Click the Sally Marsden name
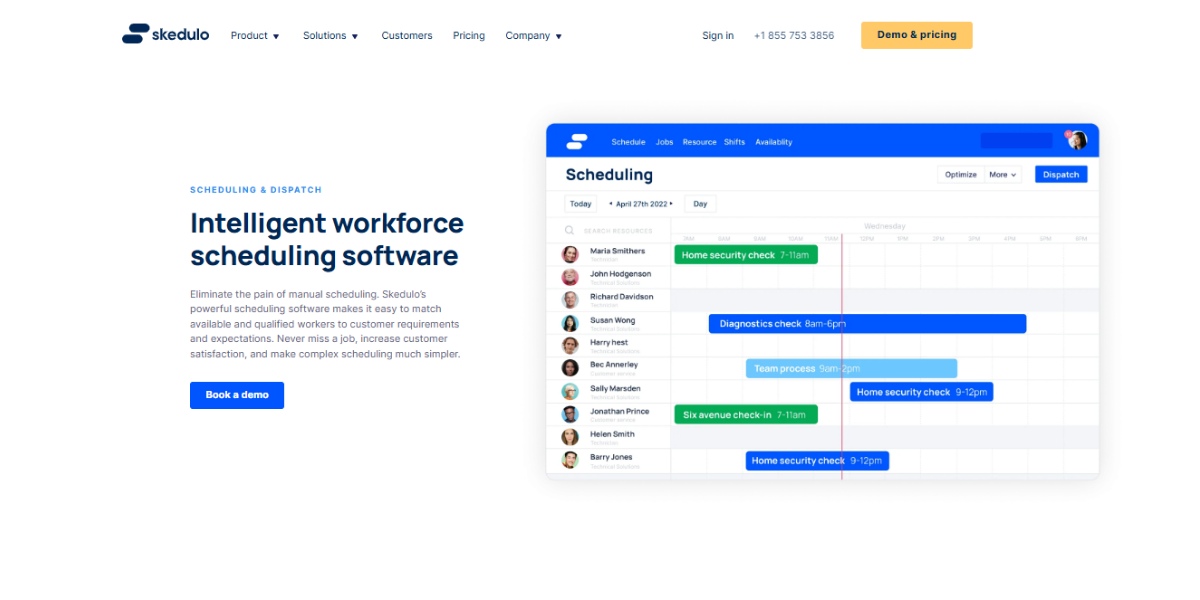 tap(615, 388)
